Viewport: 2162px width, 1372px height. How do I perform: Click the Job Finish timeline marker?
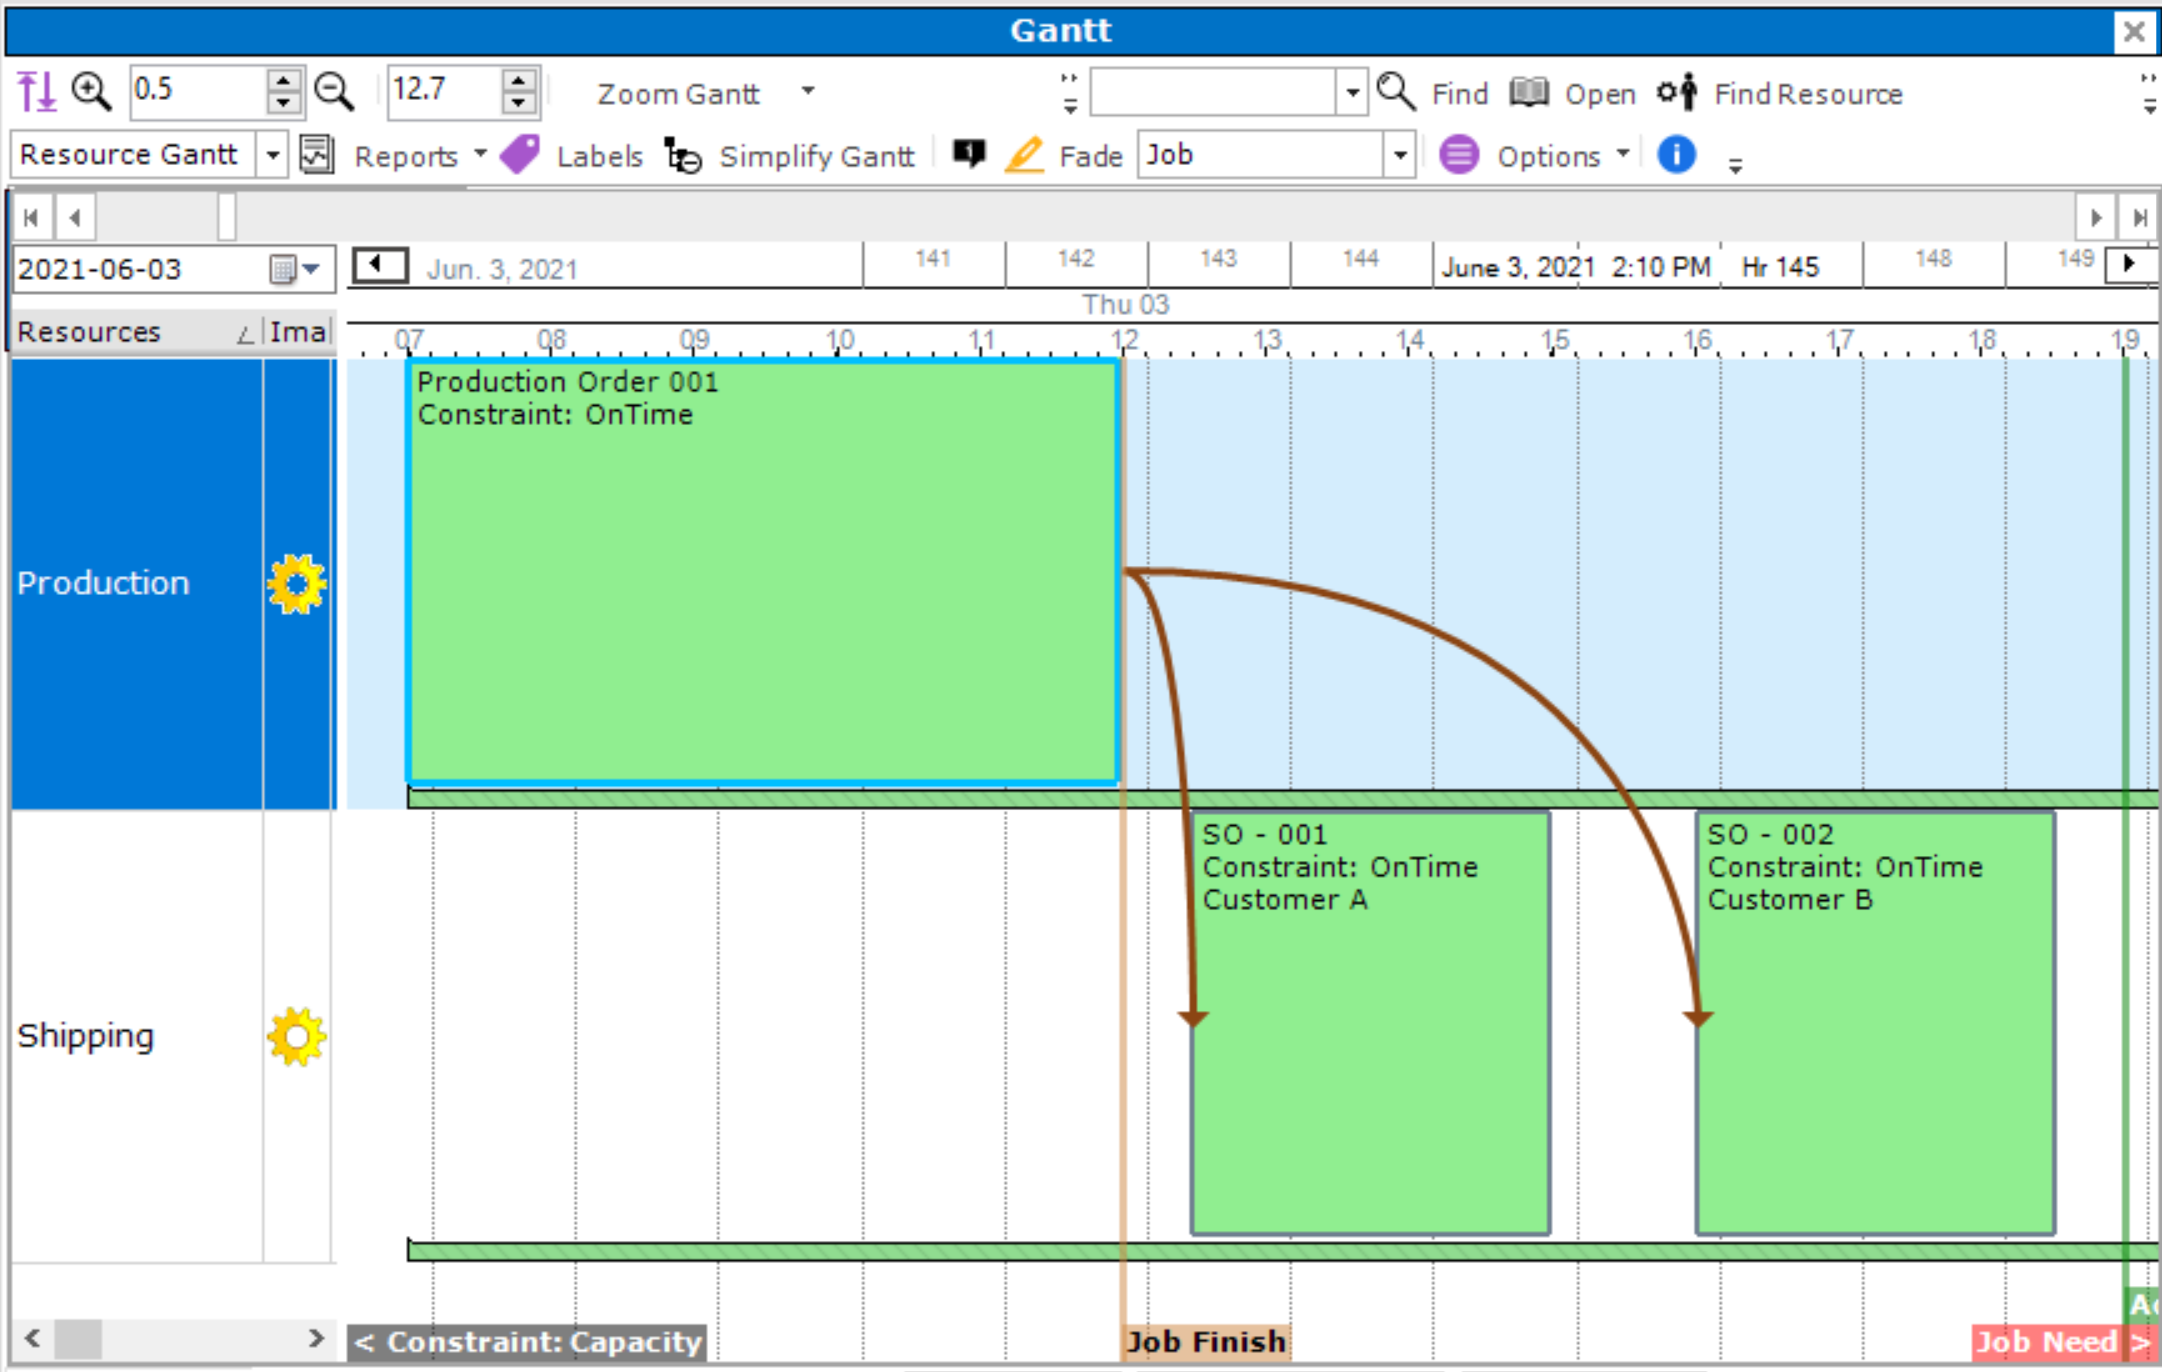coord(1206,1342)
